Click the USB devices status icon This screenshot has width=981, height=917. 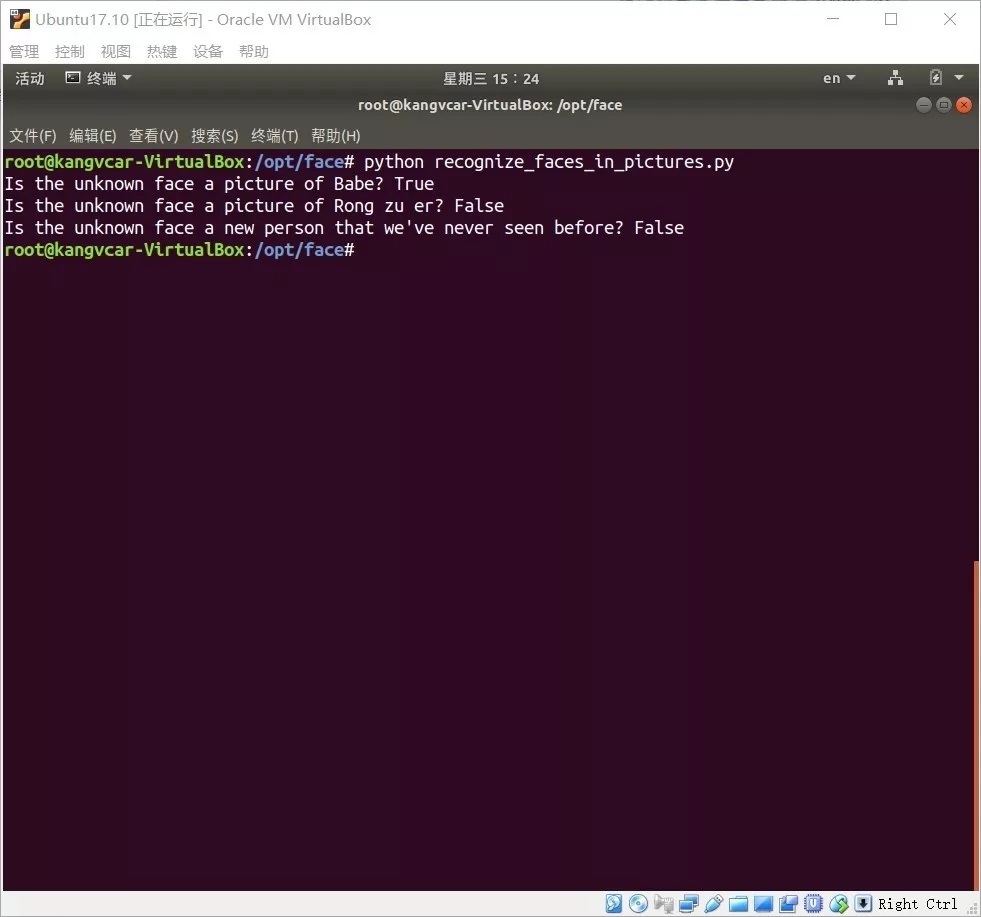coord(713,903)
